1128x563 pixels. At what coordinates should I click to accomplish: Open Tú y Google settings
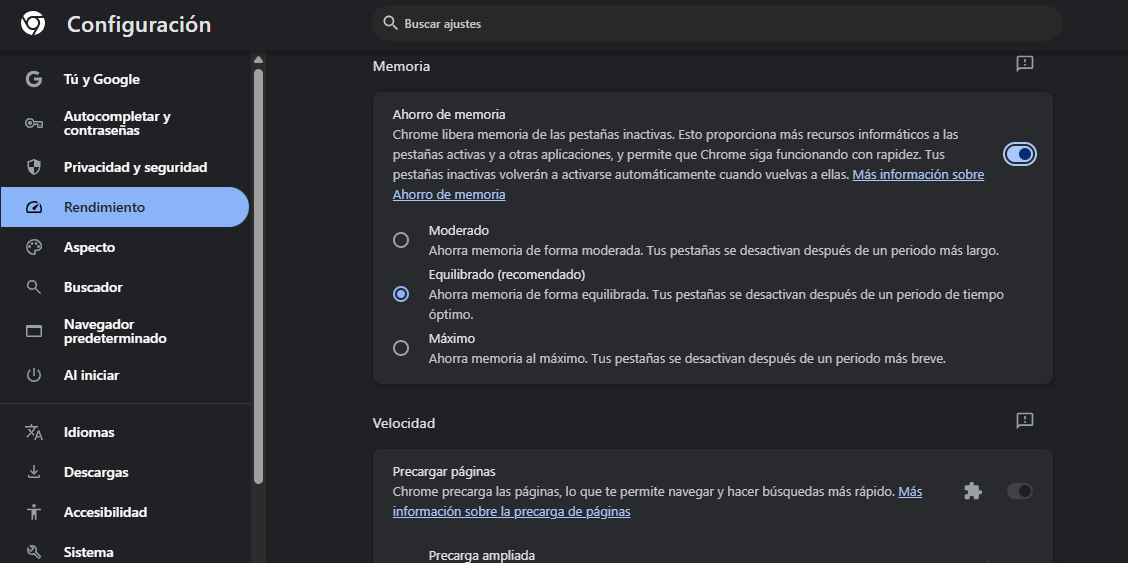tap(124, 79)
